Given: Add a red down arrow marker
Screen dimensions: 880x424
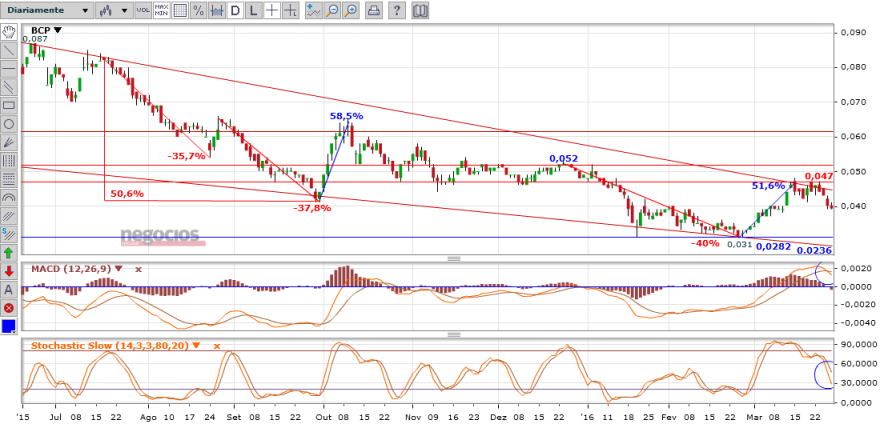Looking at the screenshot, I should pyautogui.click(x=9, y=271).
